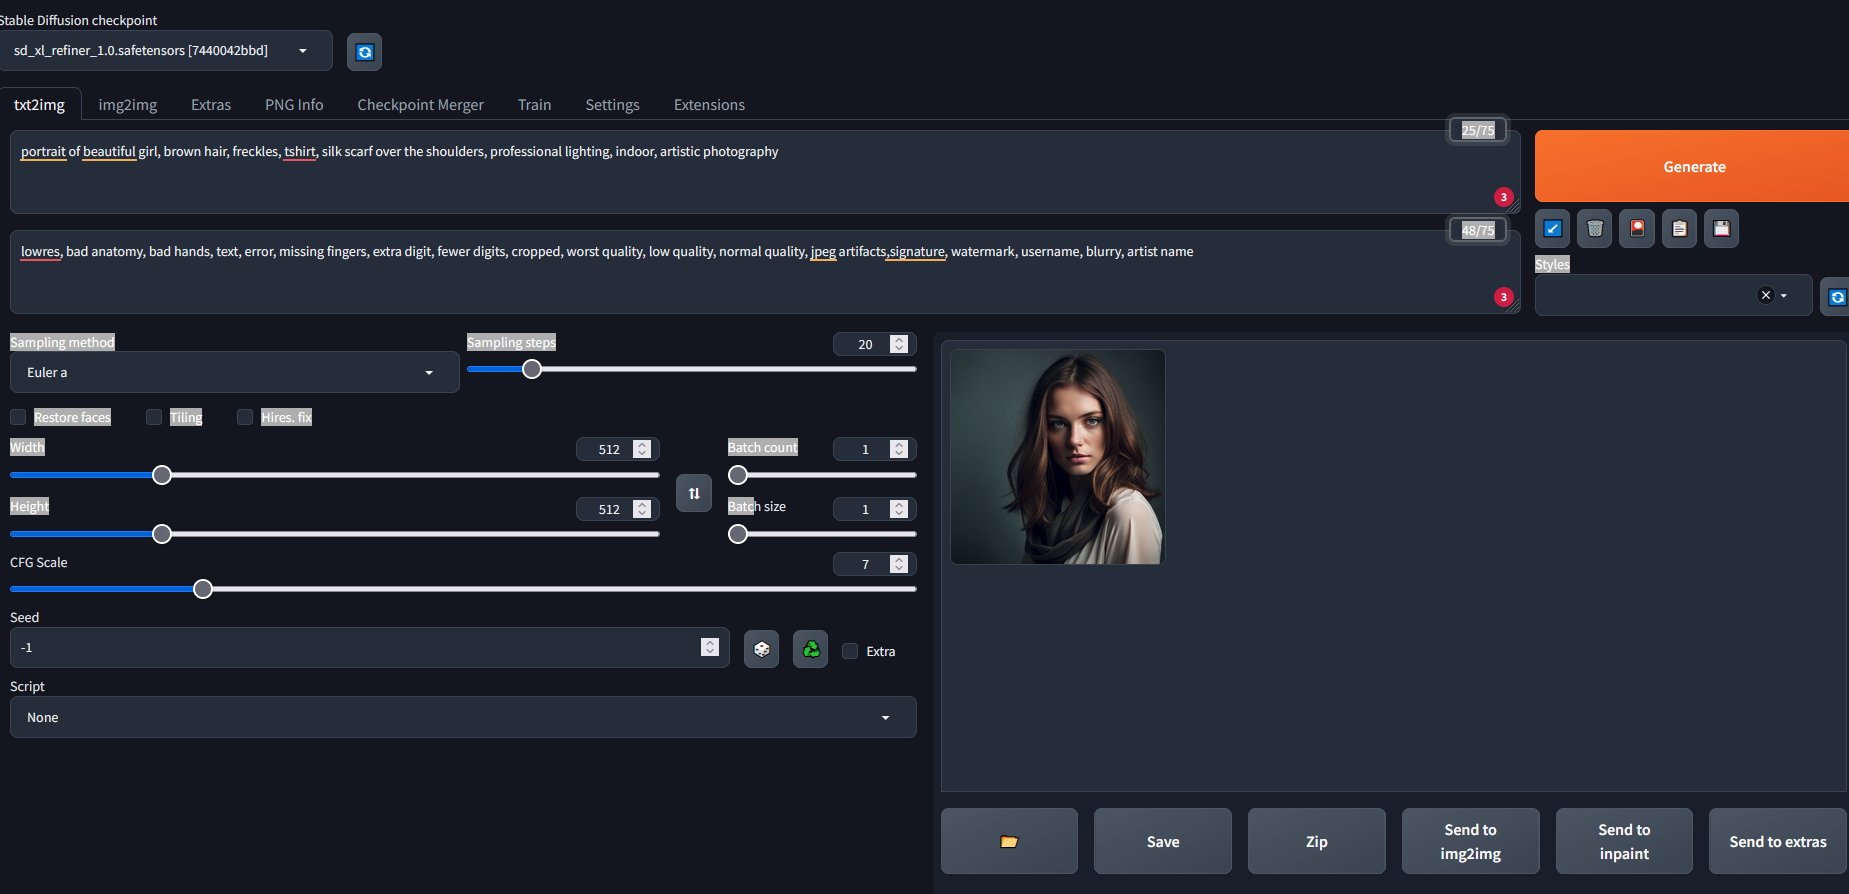Clear the prompt with the trash icon
Image resolution: width=1849 pixels, height=894 pixels.
pyautogui.click(x=1595, y=229)
